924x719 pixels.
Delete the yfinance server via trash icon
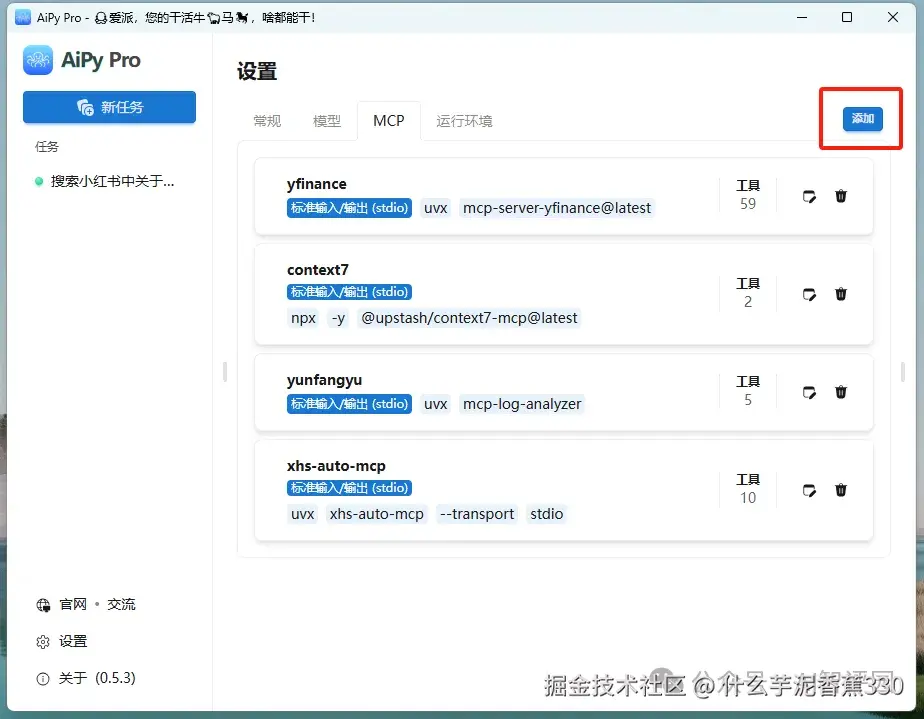point(841,196)
